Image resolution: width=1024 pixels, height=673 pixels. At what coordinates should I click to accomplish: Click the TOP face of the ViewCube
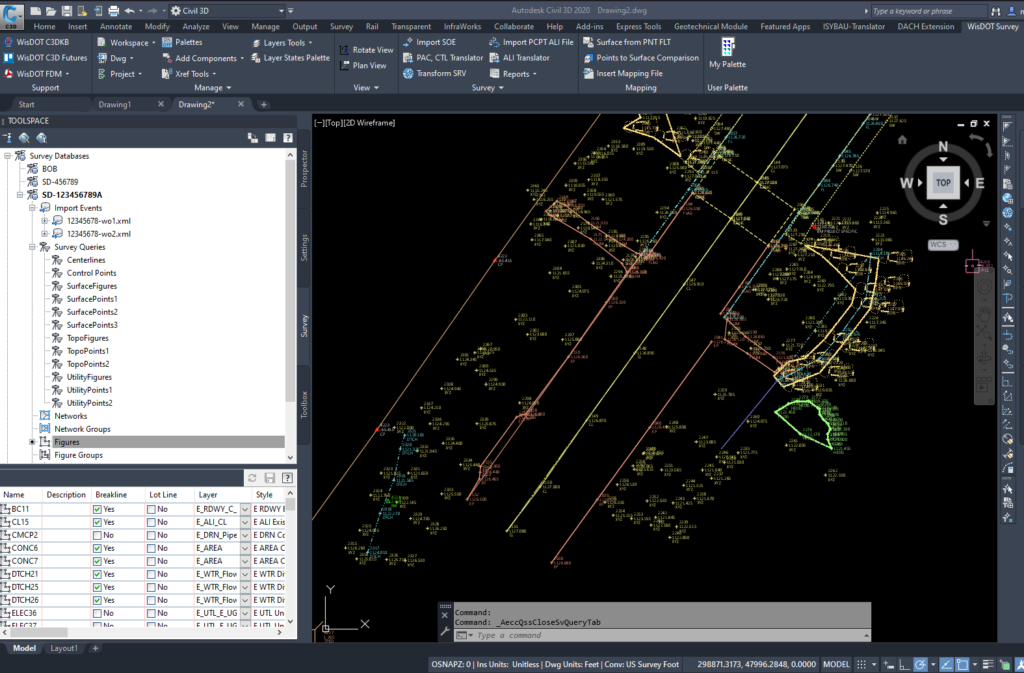coord(943,183)
